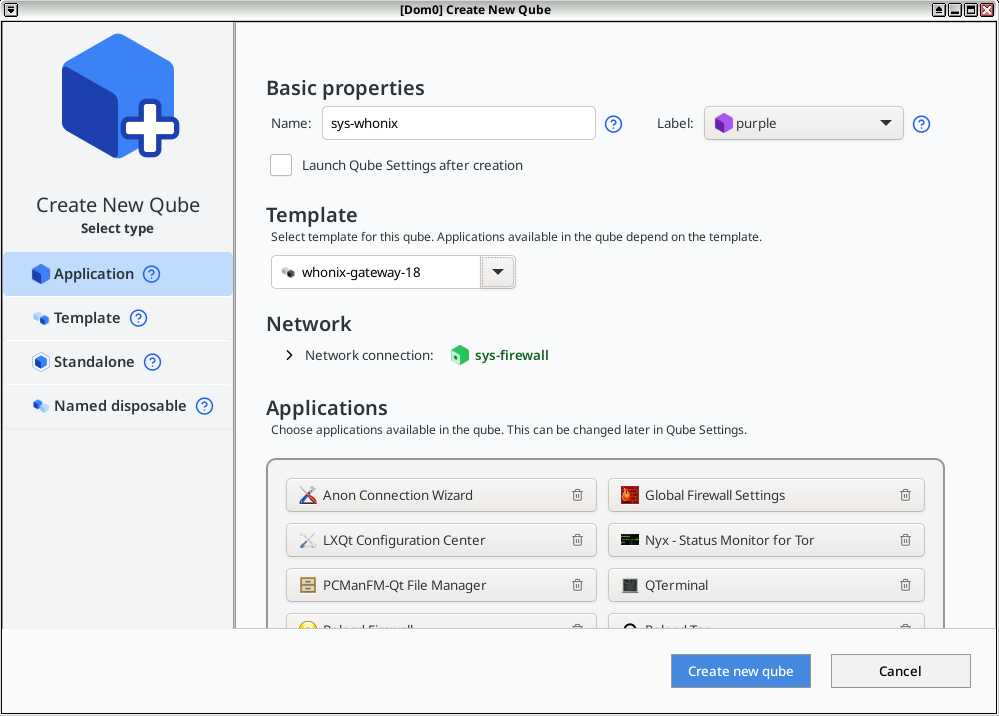Remove LXQt Configuration Center with trash icon
Image resolution: width=999 pixels, height=716 pixels.
tap(577, 540)
